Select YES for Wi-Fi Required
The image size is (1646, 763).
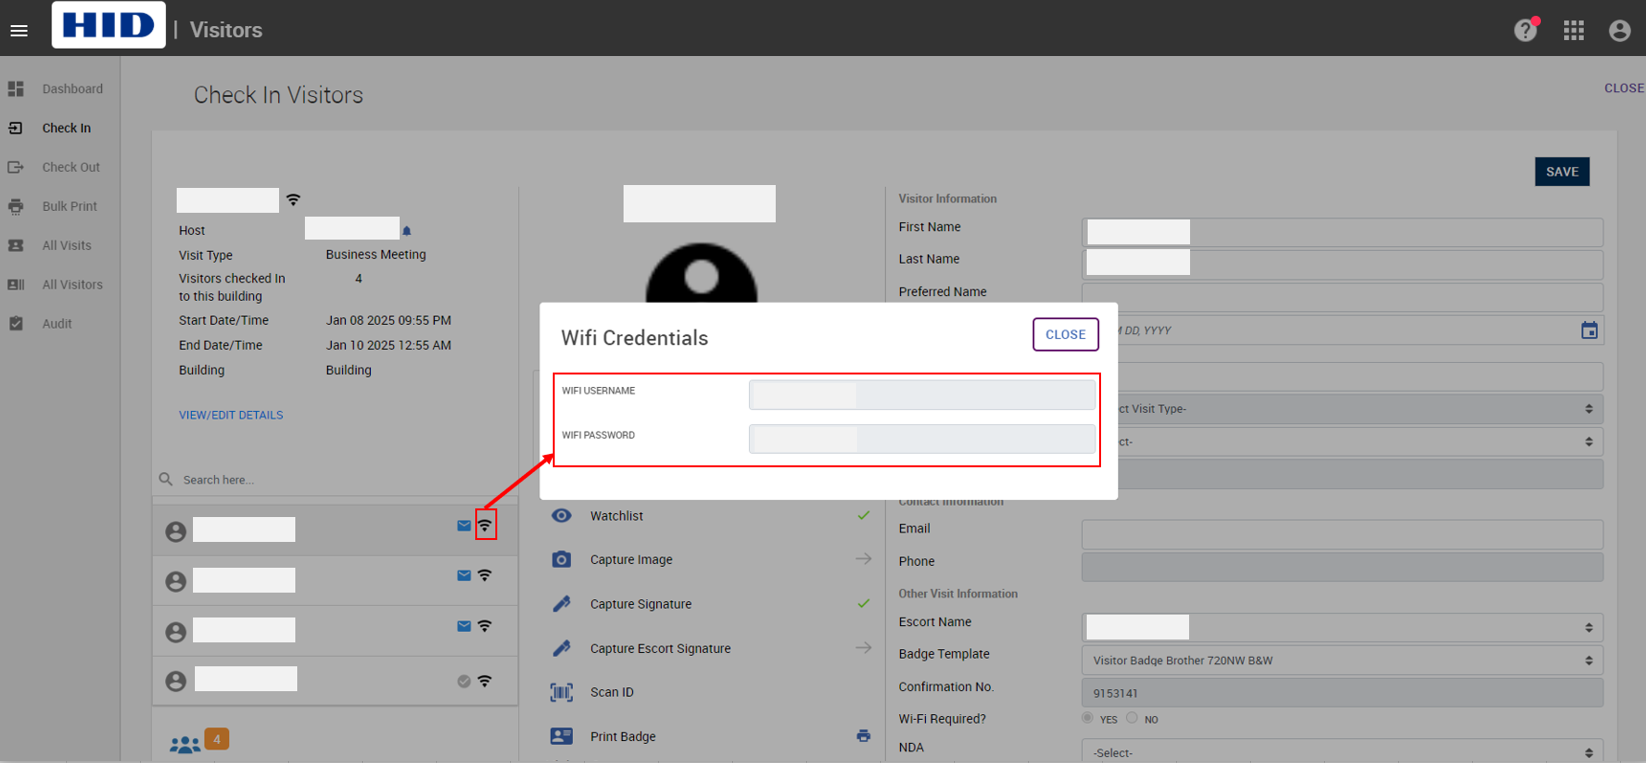tap(1088, 718)
